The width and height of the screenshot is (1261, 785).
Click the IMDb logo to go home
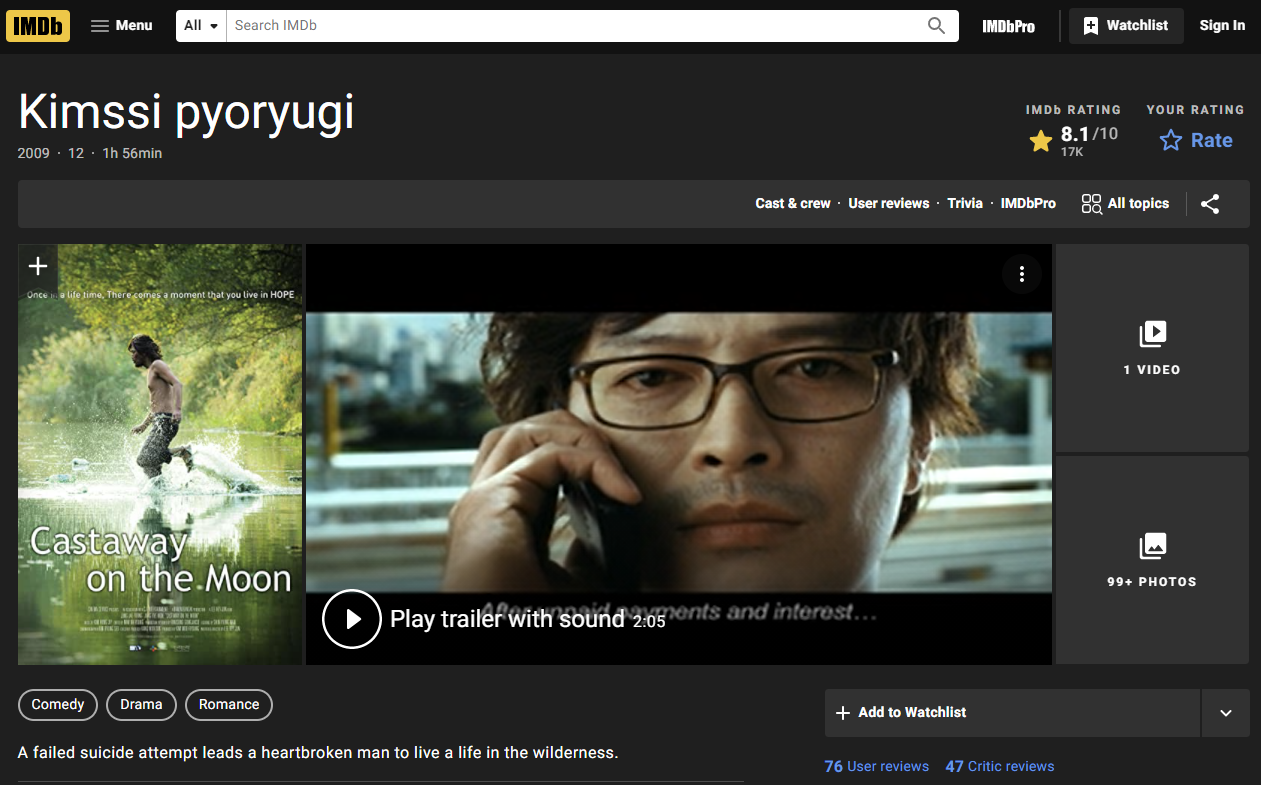(x=38, y=25)
